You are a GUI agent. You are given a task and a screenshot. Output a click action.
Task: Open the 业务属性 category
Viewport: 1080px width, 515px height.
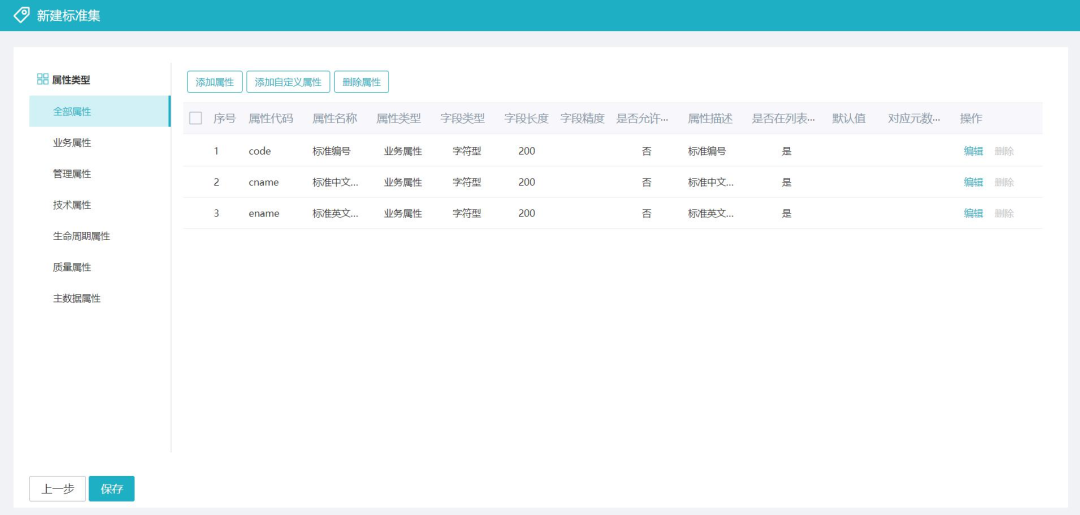pos(72,142)
